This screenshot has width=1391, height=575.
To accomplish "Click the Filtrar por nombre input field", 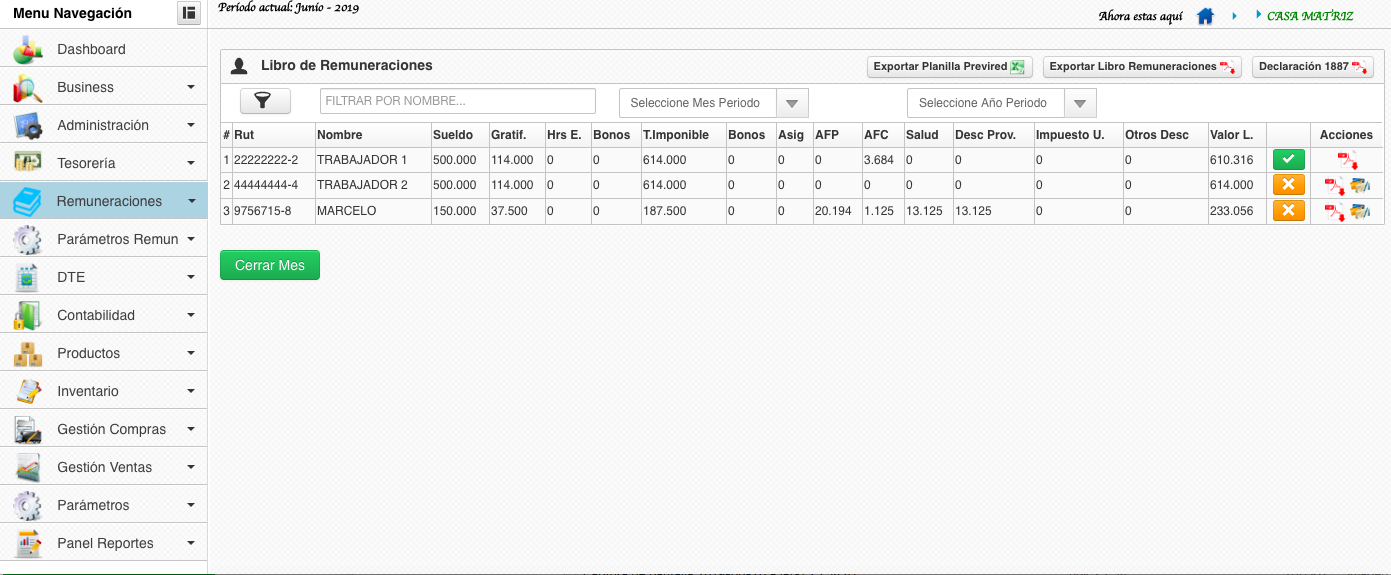I will 457,101.
